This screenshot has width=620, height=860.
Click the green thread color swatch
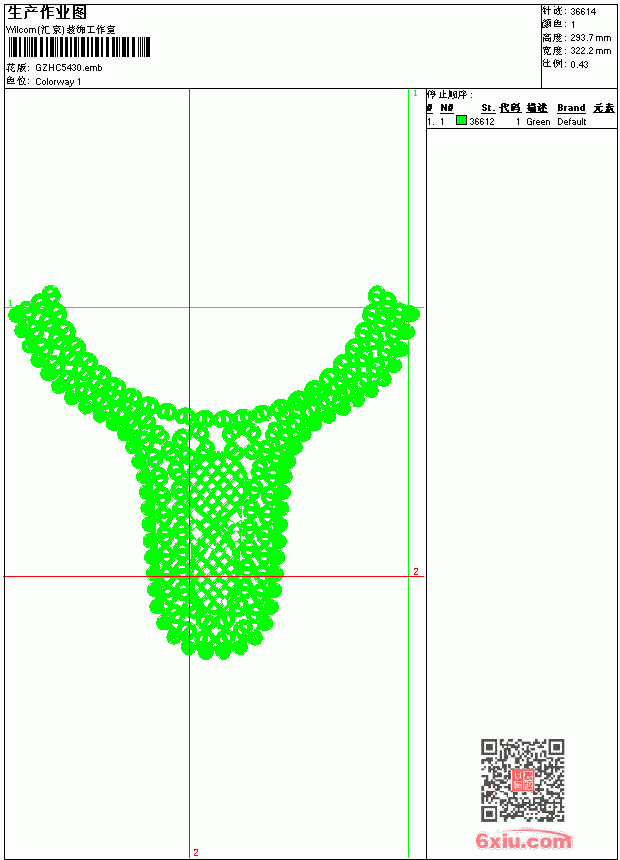pyautogui.click(x=461, y=121)
